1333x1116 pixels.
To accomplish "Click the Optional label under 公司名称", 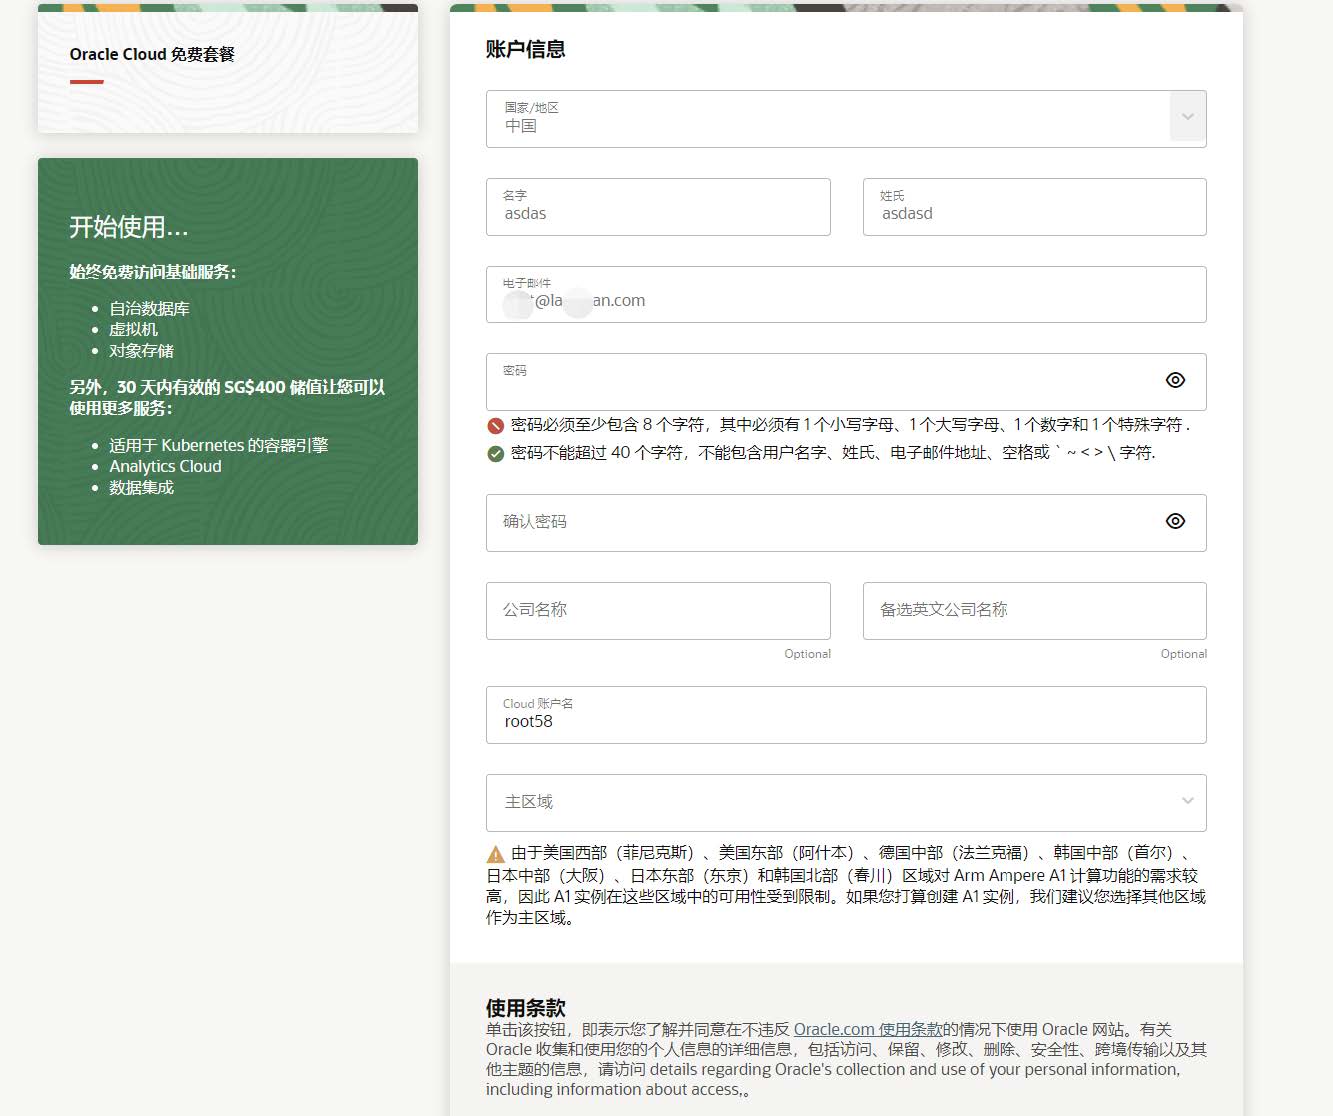I will tap(807, 654).
